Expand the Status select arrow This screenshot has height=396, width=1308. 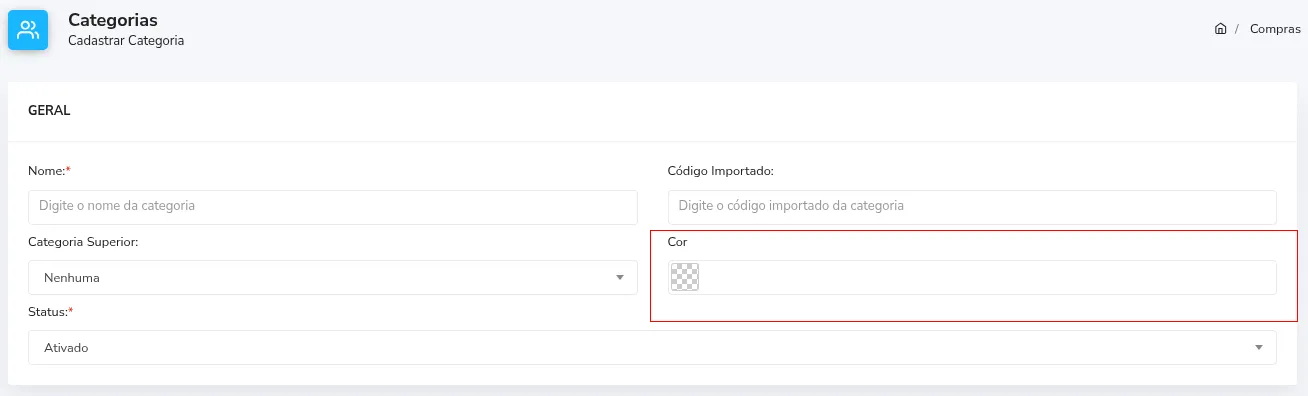point(1259,347)
